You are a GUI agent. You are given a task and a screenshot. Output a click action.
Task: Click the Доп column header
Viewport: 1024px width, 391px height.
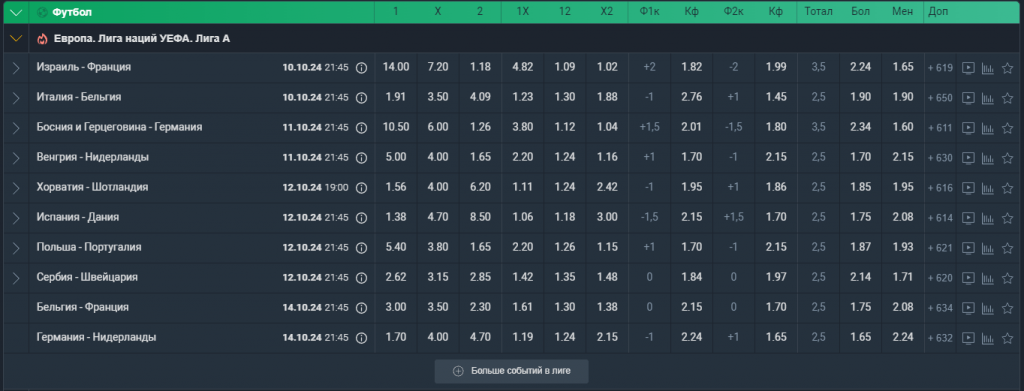(x=938, y=12)
